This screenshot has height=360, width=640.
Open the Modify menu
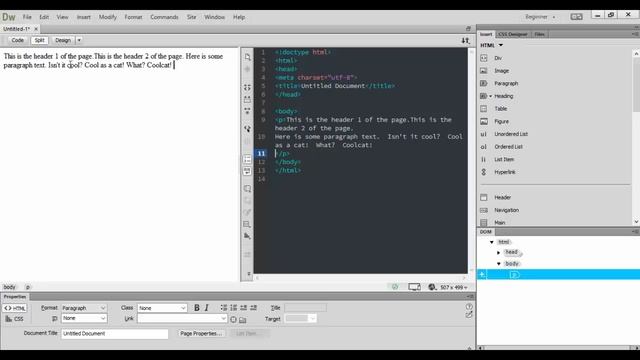[x=107, y=17]
